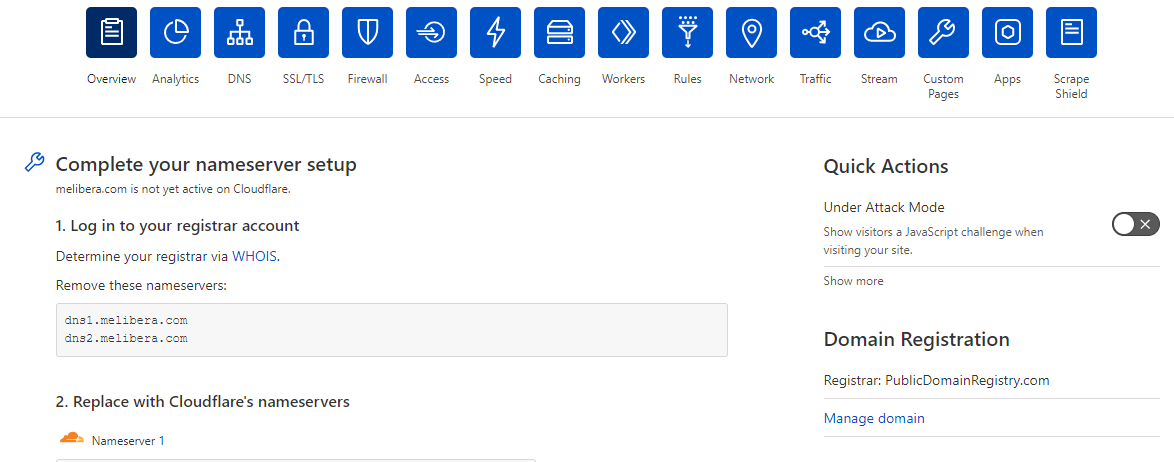Expand Show more quick actions

(x=854, y=281)
